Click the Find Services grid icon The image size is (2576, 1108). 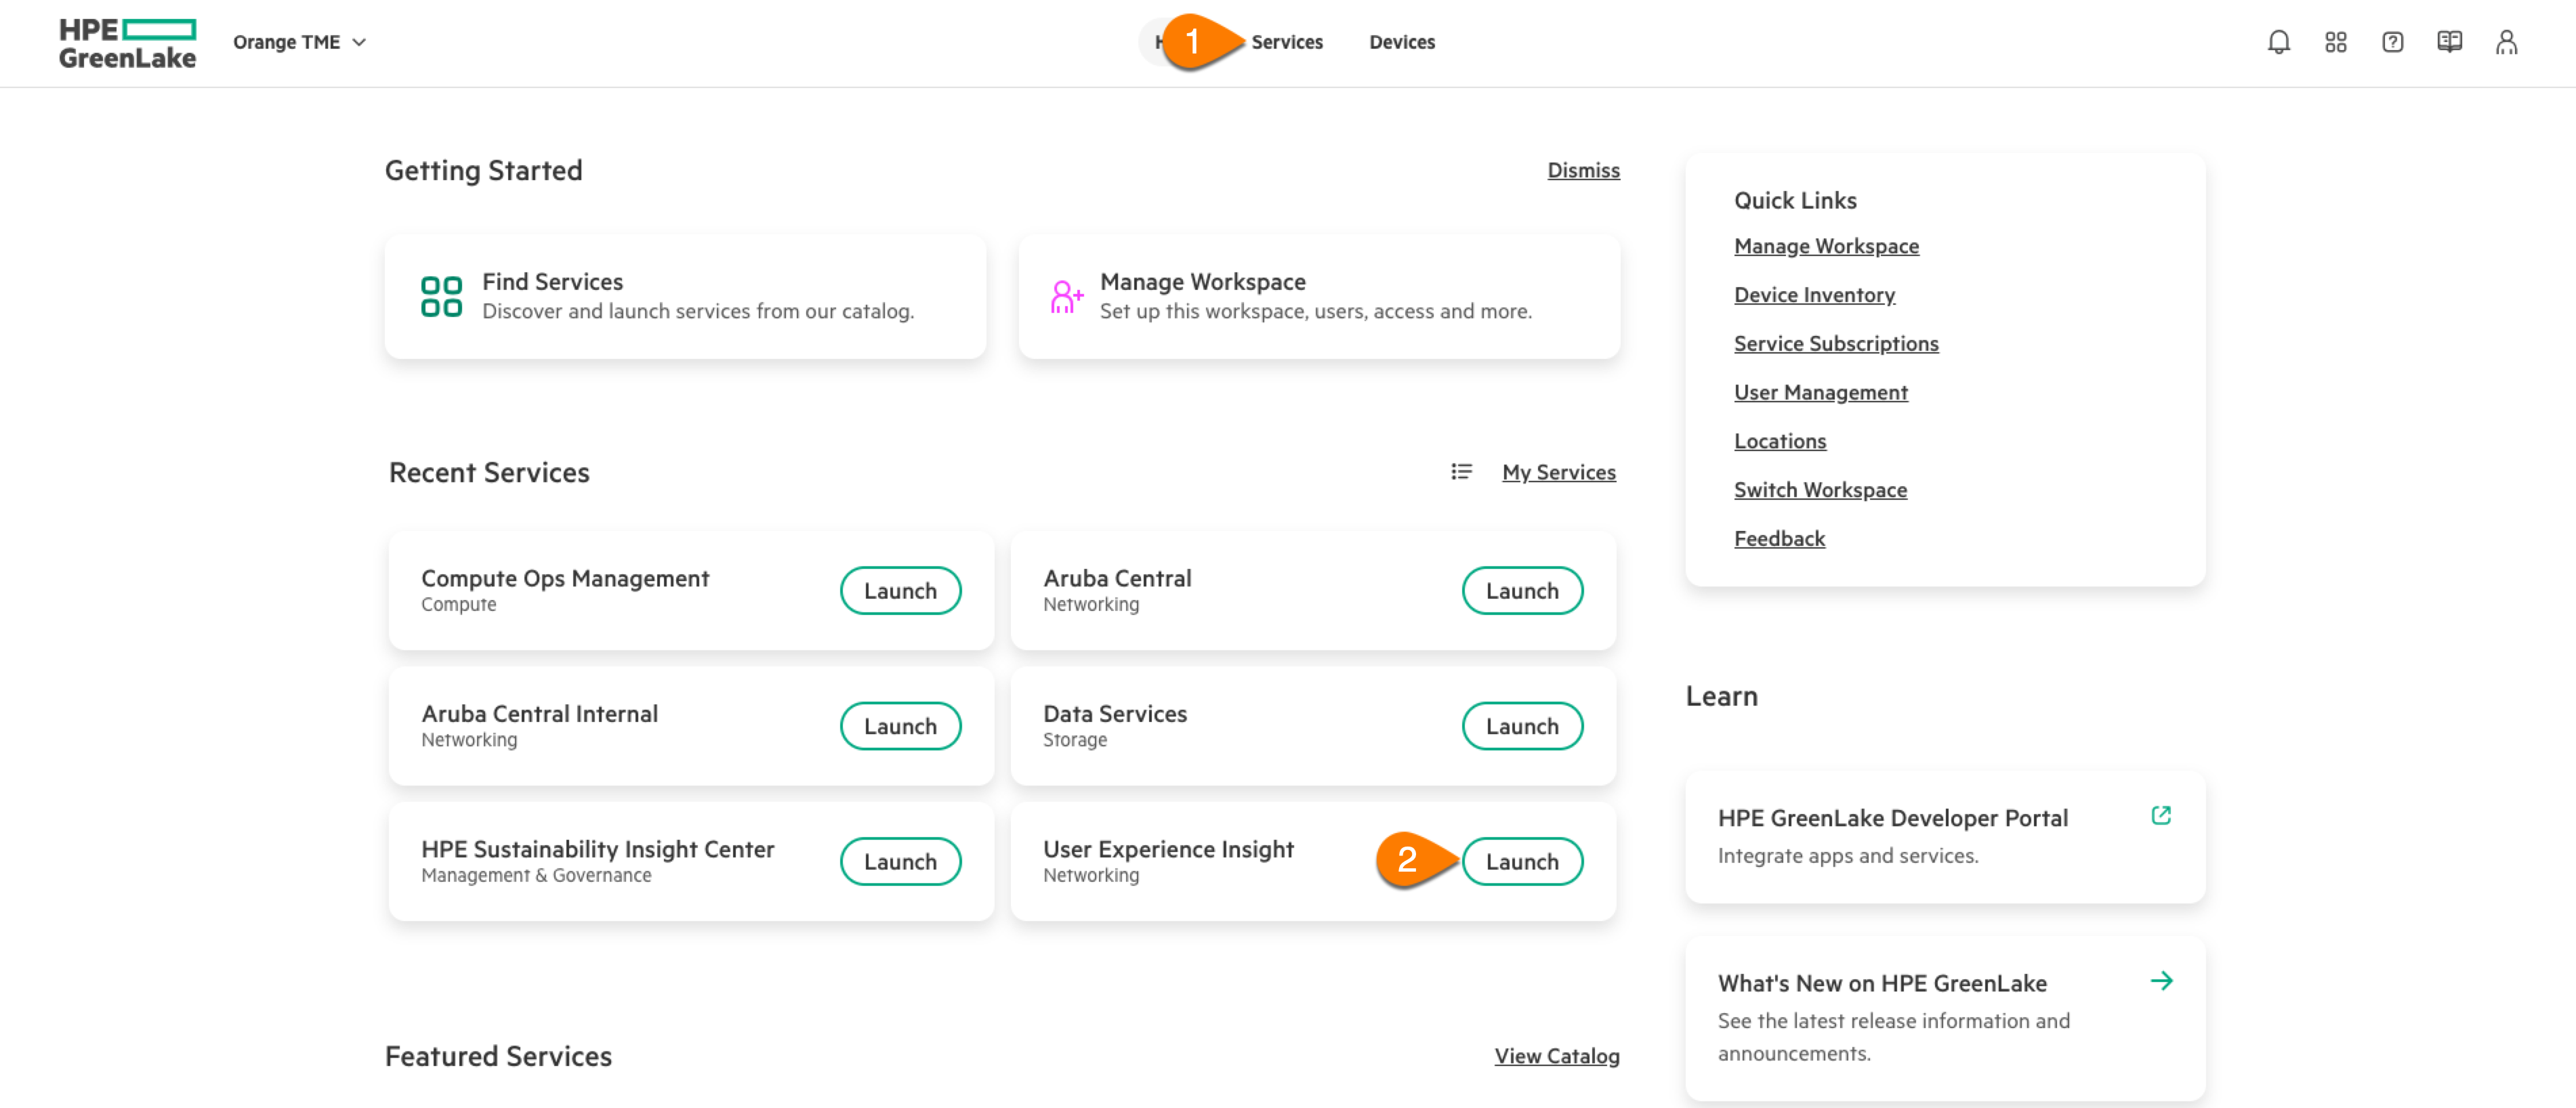[441, 297]
